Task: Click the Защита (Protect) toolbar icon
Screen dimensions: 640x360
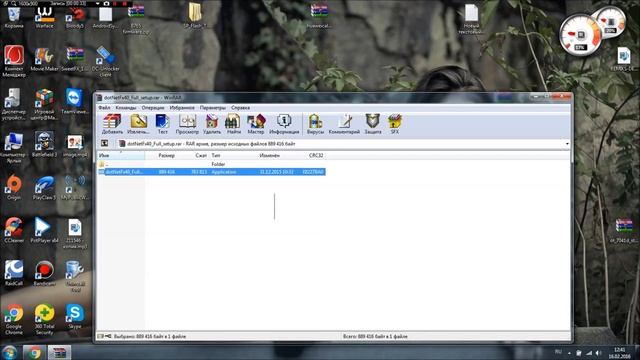Action: (x=373, y=124)
